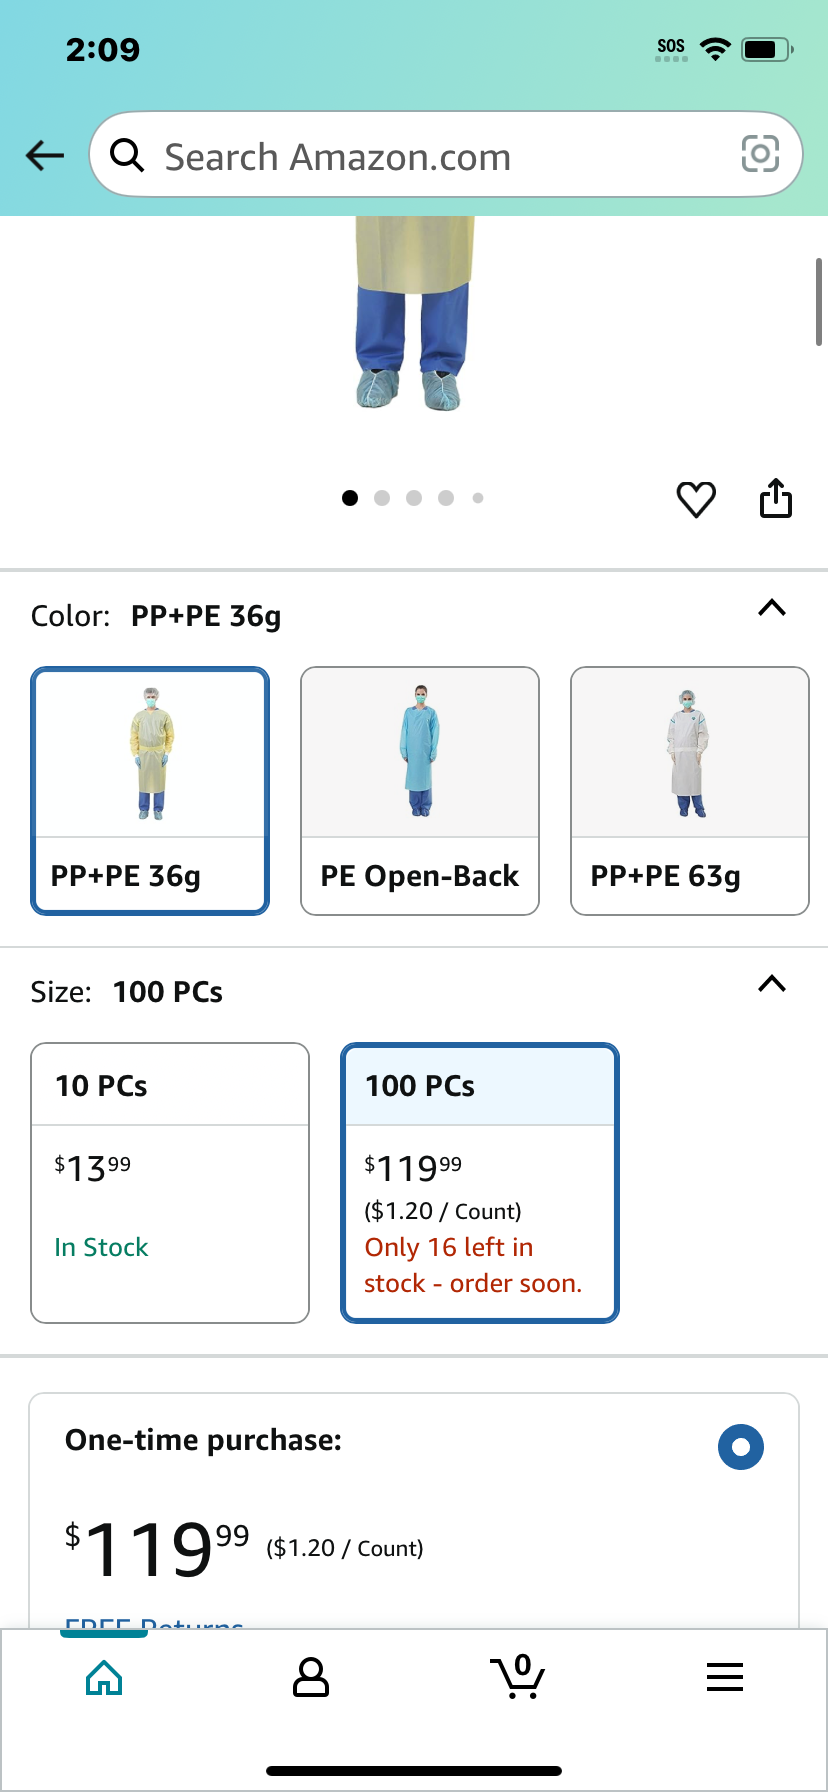Open the account profile icon
This screenshot has width=828, height=1792.
click(311, 1677)
